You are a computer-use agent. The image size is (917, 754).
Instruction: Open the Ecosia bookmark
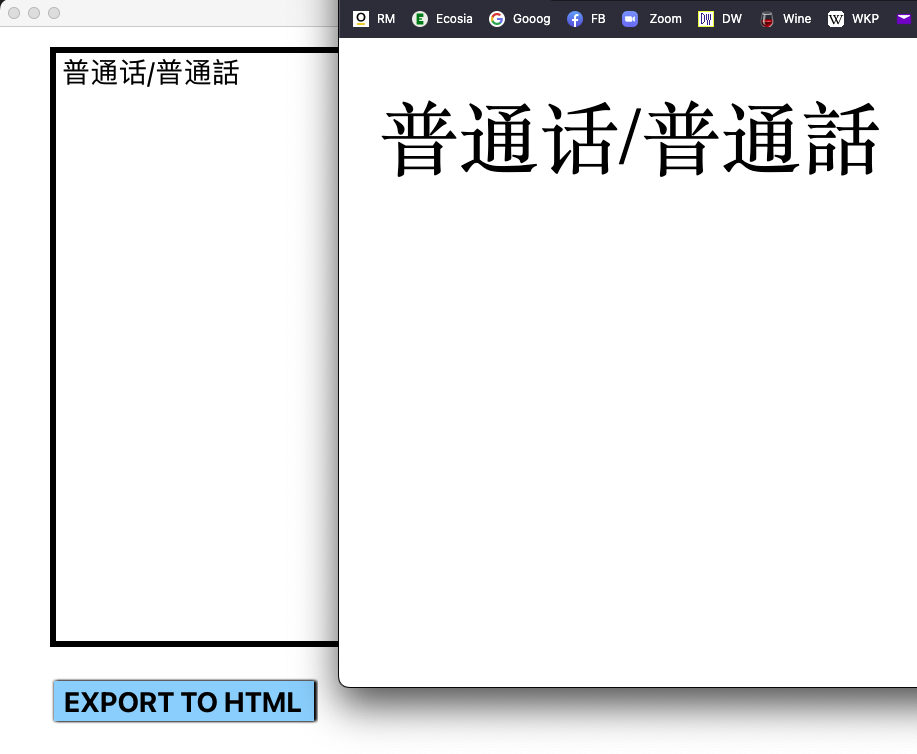[x=442, y=19]
